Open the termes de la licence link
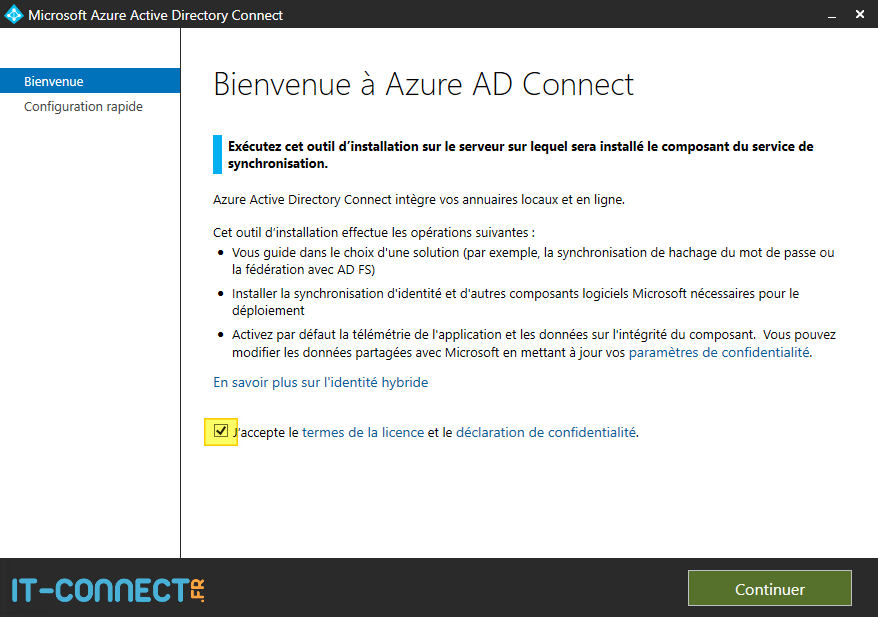The height and width of the screenshot is (617, 878). tap(363, 433)
